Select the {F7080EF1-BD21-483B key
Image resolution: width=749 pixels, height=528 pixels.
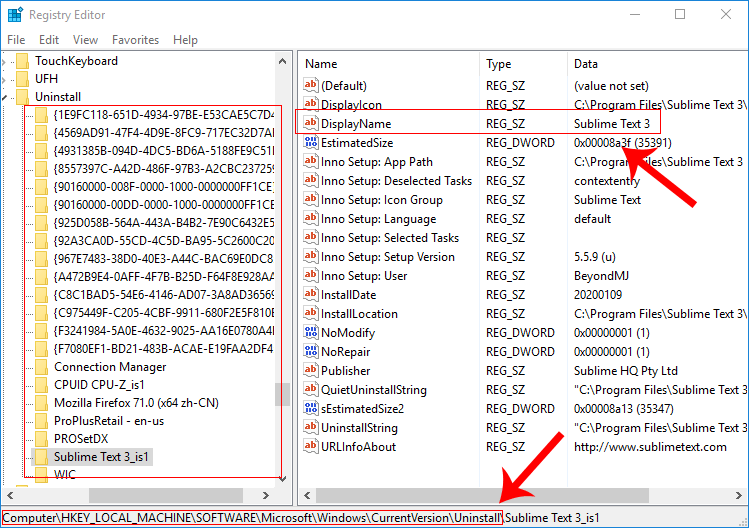[x=163, y=349]
